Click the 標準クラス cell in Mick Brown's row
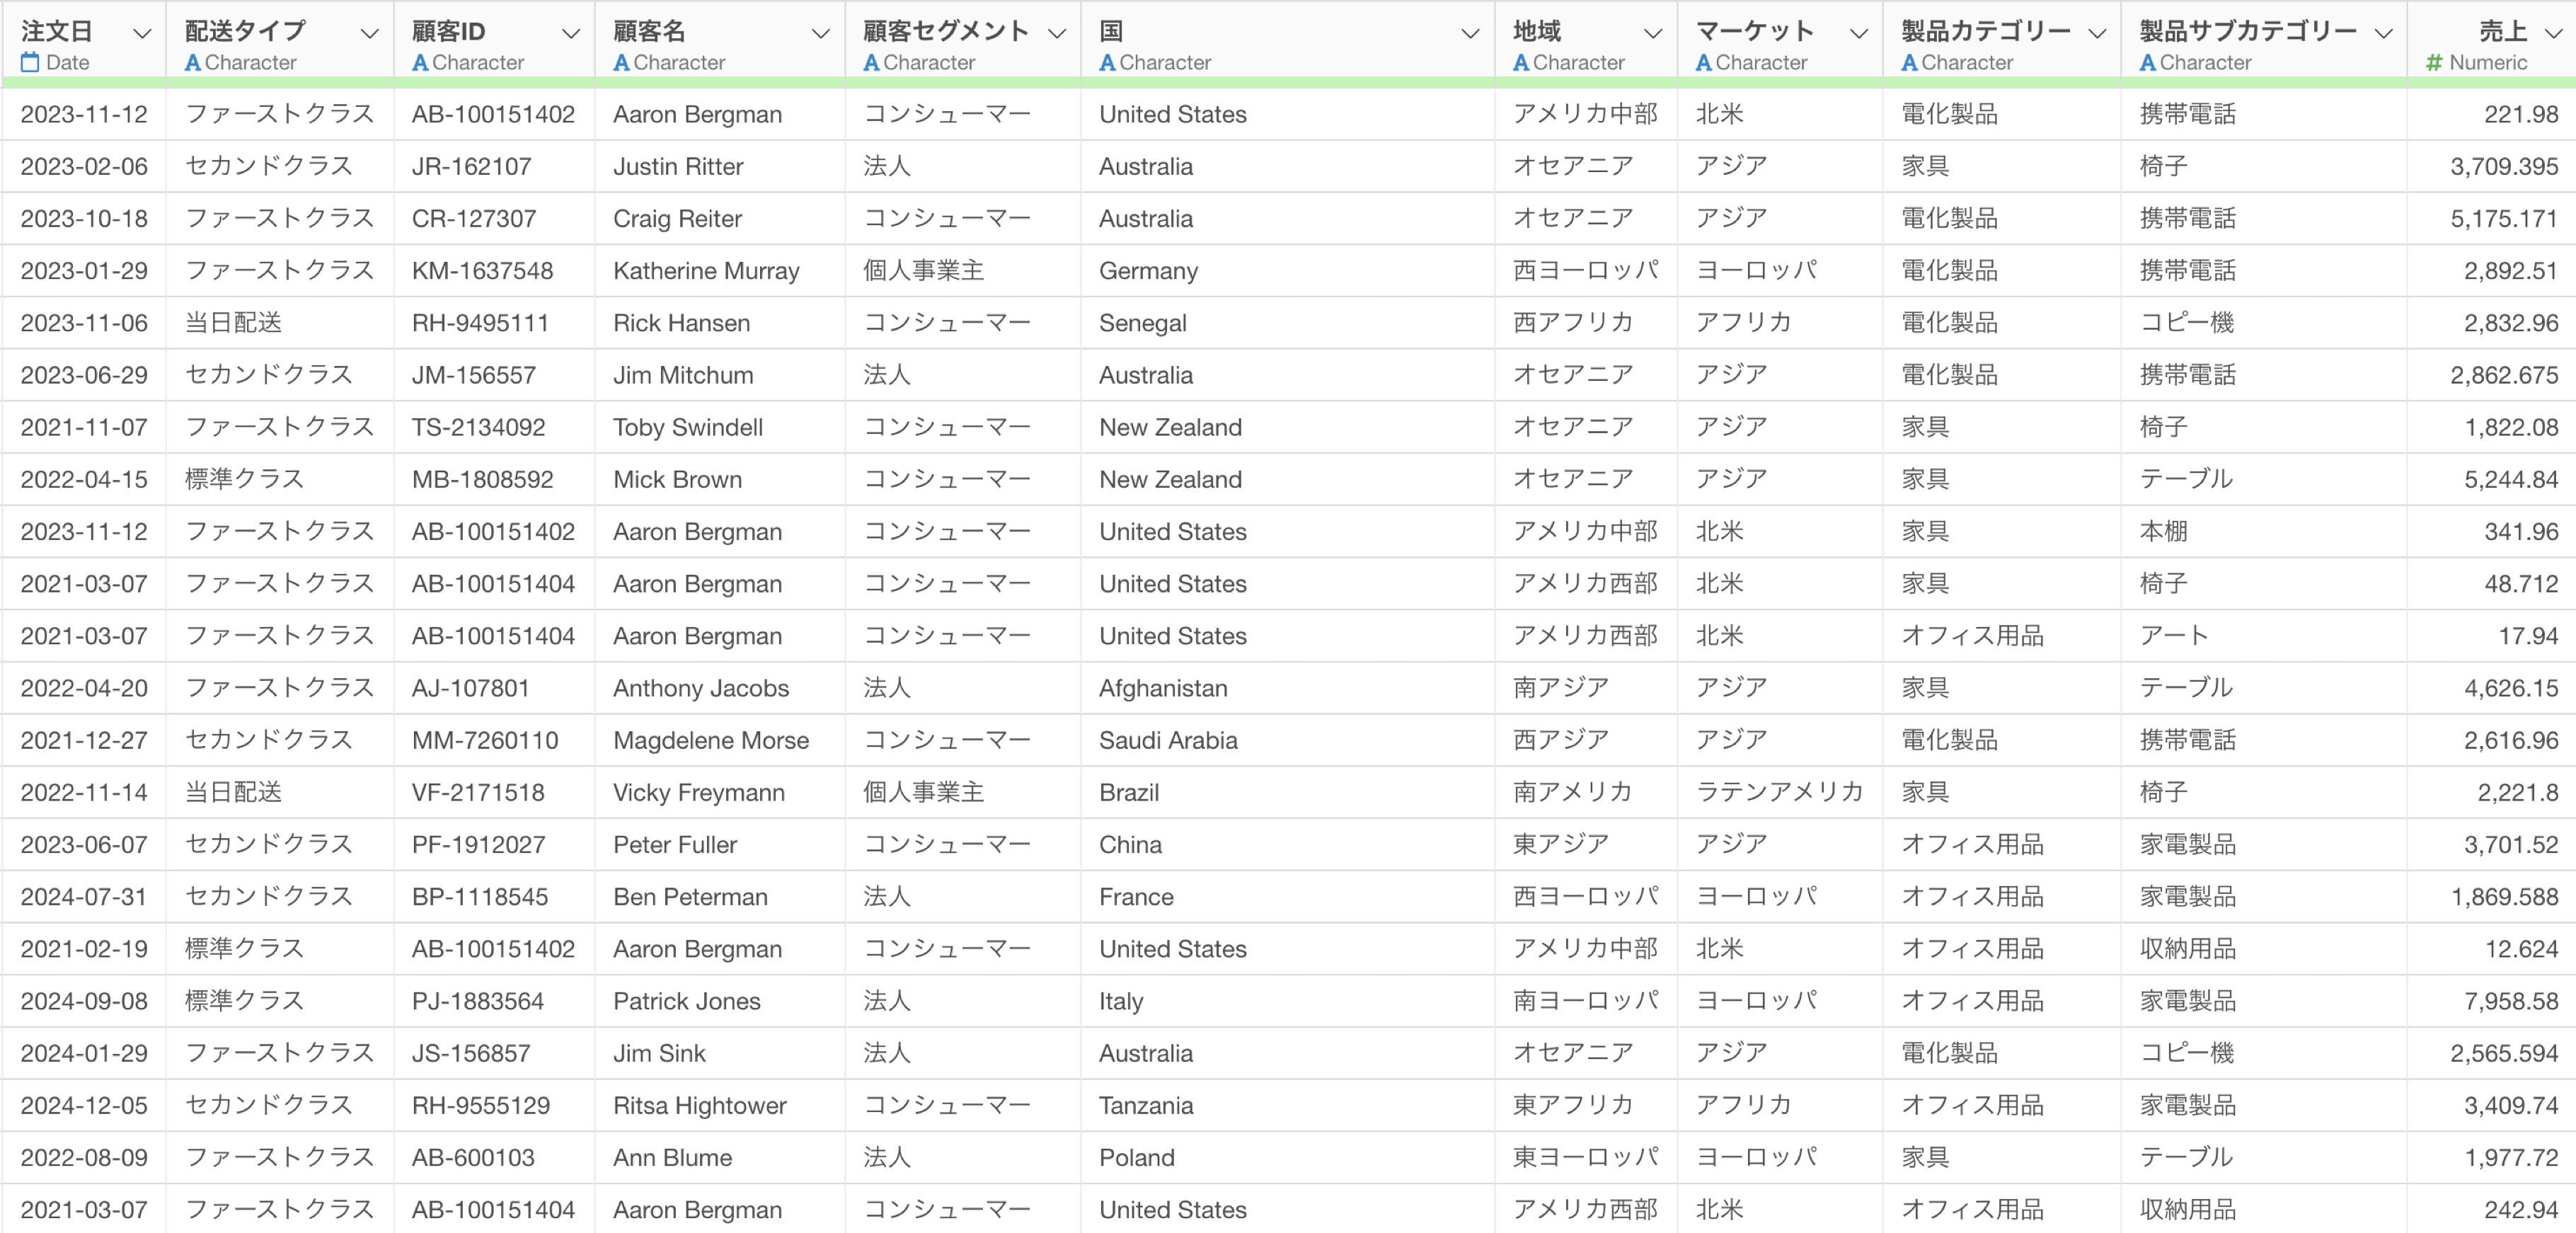 pyautogui.click(x=244, y=479)
